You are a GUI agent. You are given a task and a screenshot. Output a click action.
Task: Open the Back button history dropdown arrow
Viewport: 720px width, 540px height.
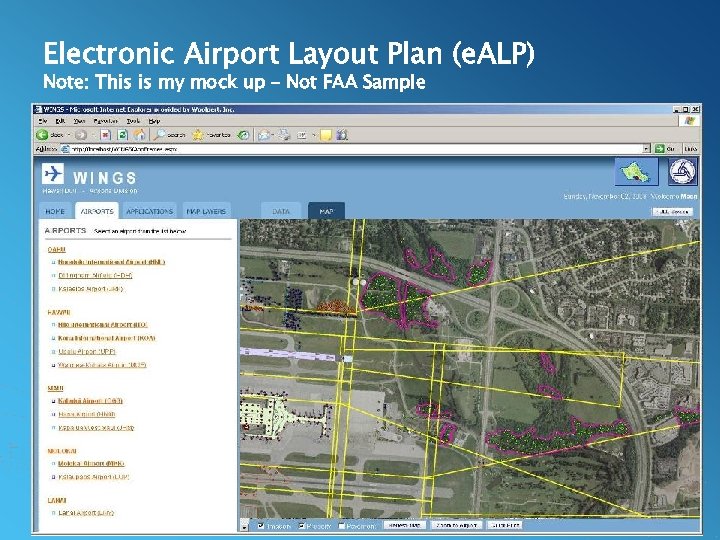[69, 135]
